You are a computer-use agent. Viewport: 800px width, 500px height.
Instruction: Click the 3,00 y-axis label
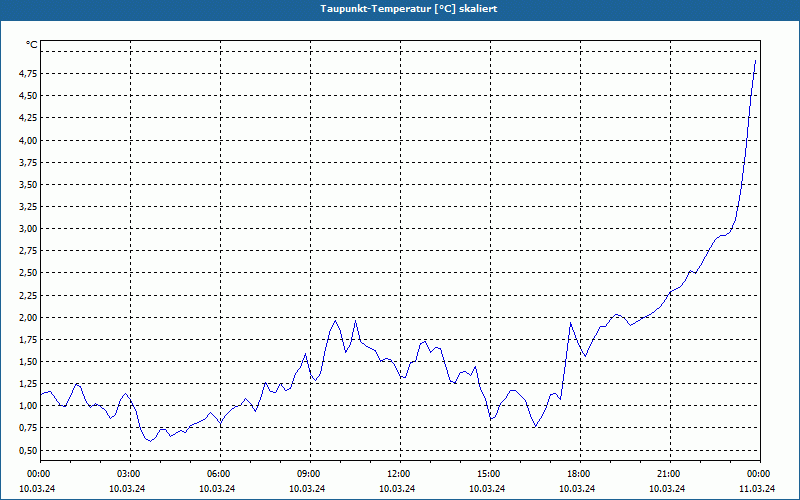click(28, 229)
